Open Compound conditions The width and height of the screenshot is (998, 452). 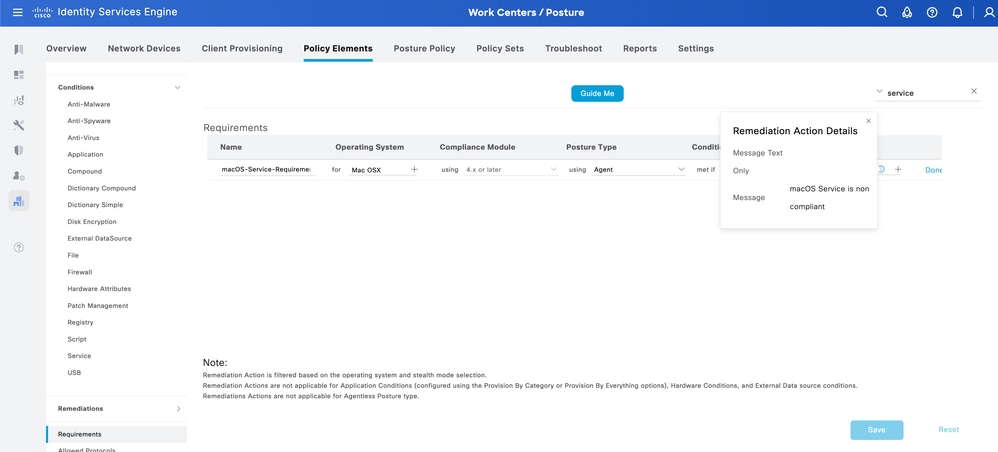tap(85, 171)
